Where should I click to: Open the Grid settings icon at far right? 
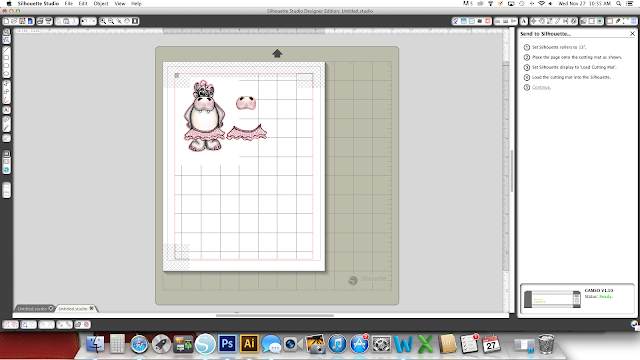point(633,21)
